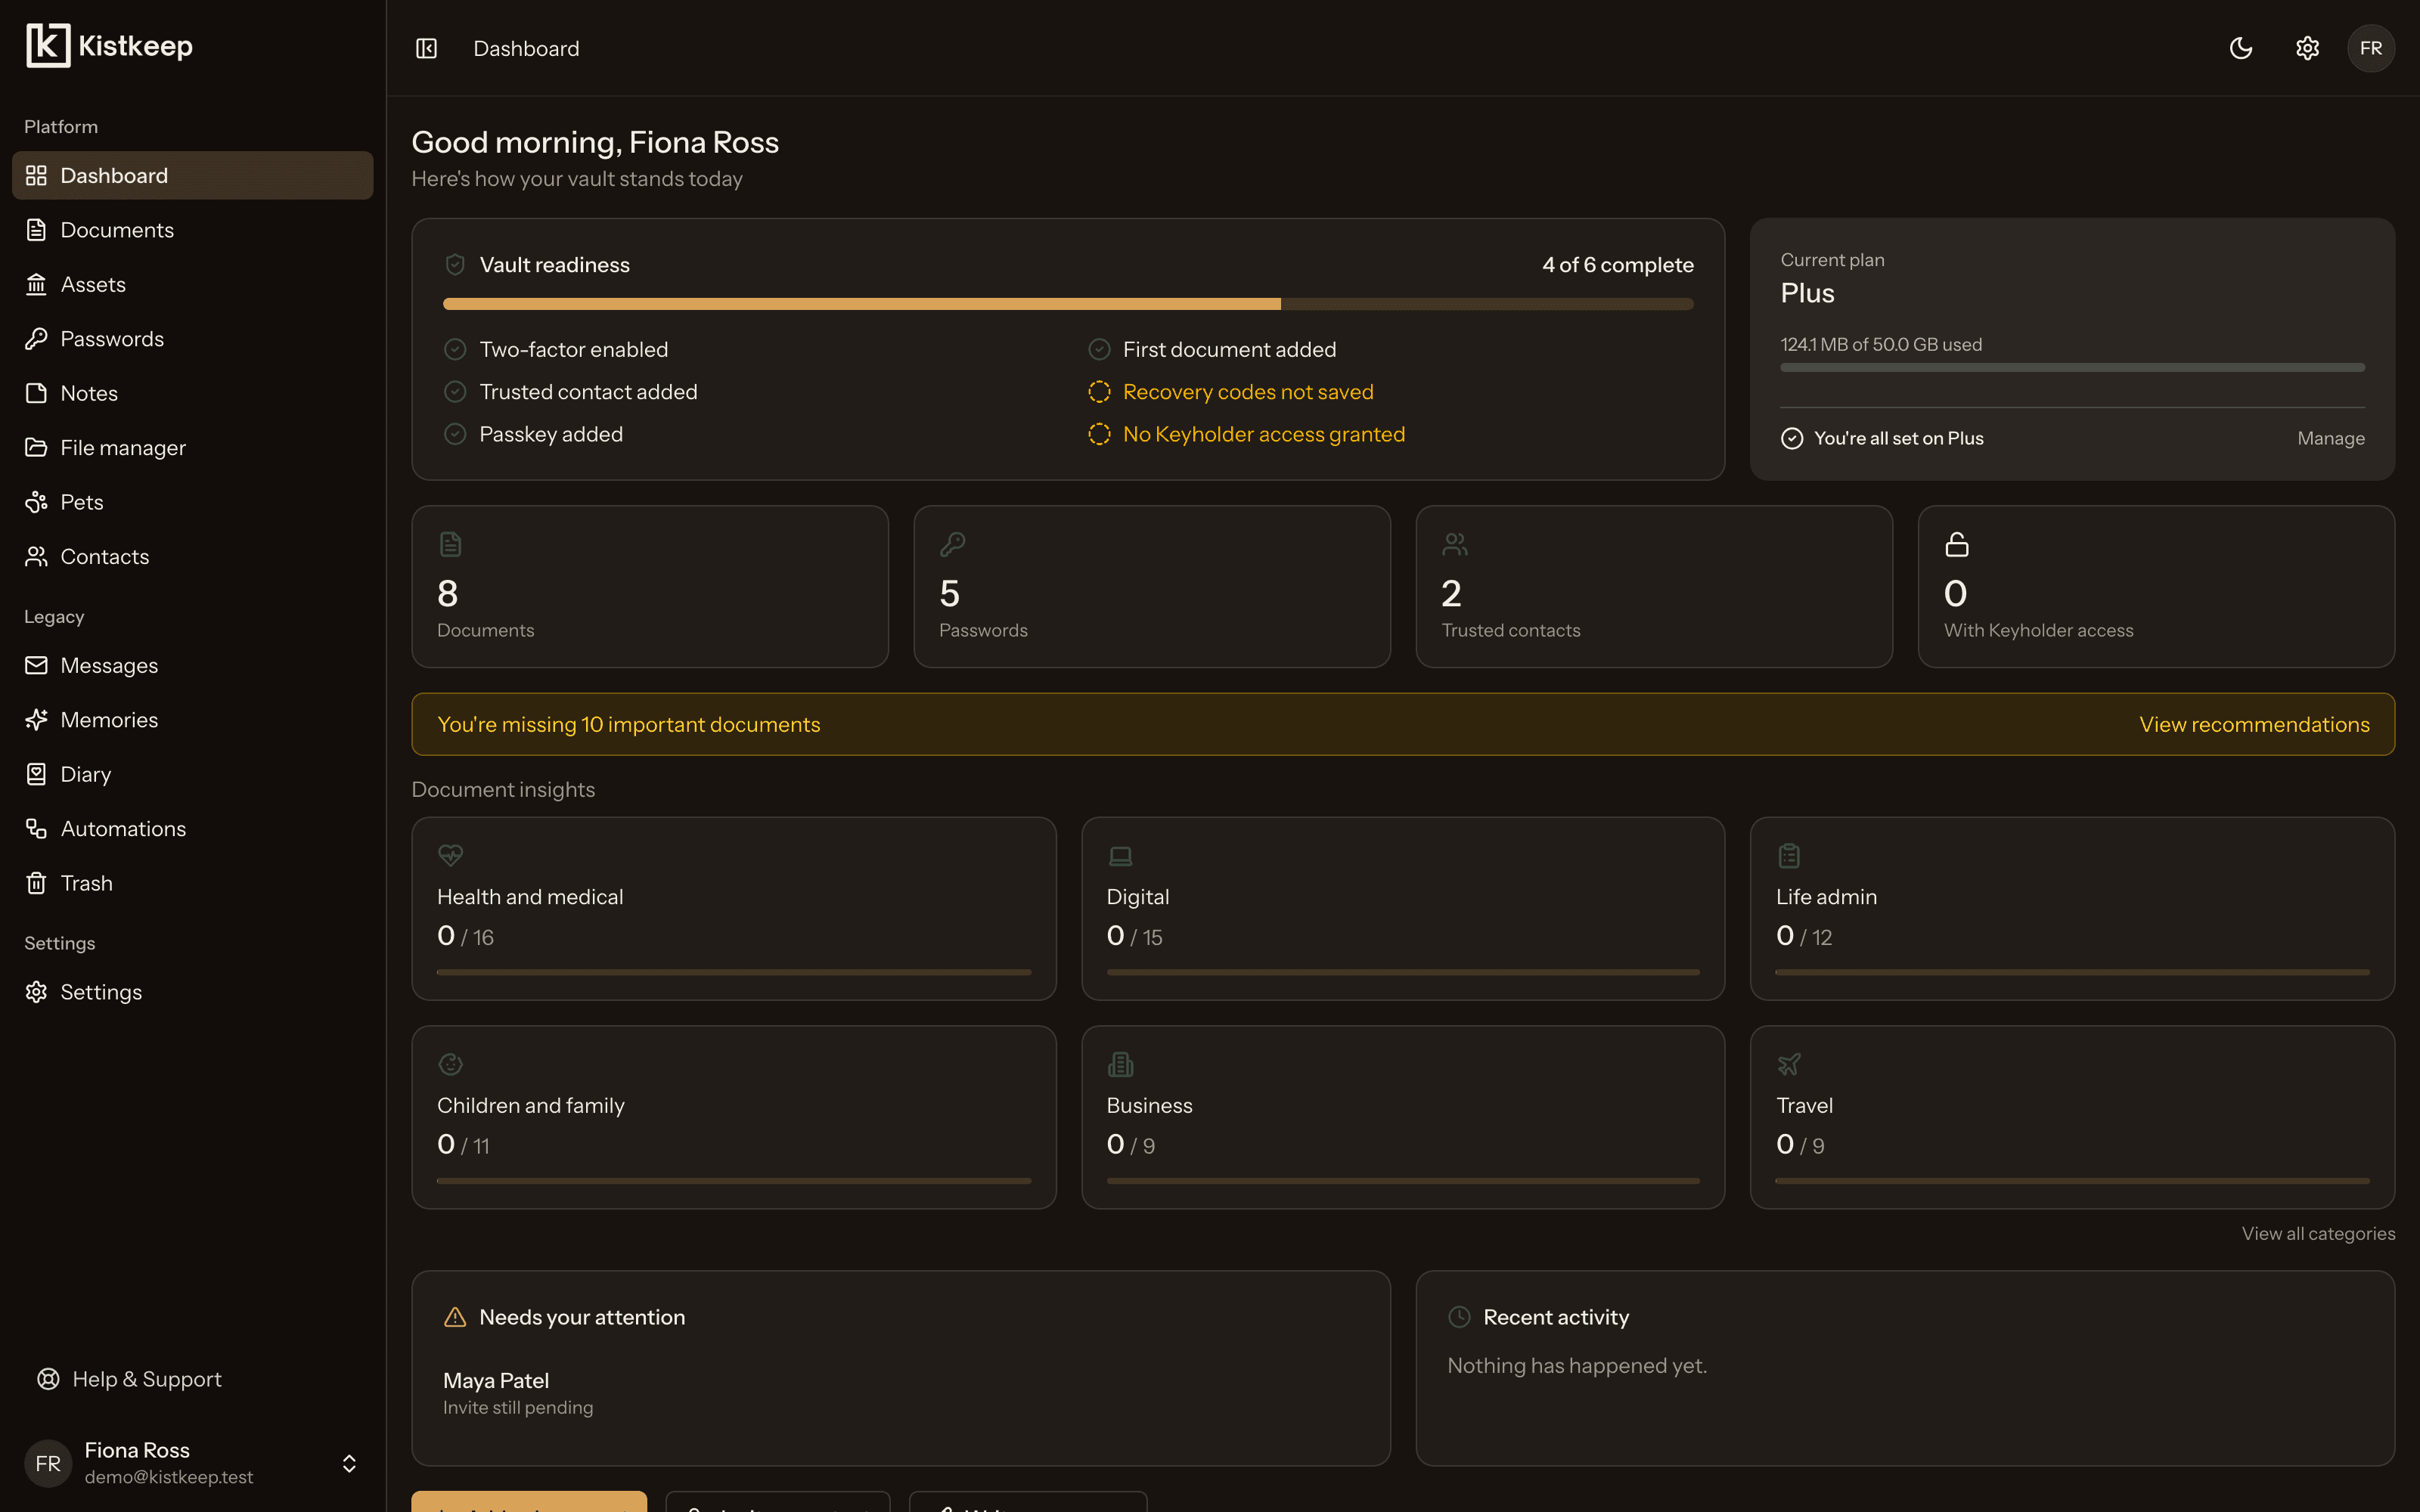
Task: Click the Recovery codes not saved item
Action: coord(1231,392)
